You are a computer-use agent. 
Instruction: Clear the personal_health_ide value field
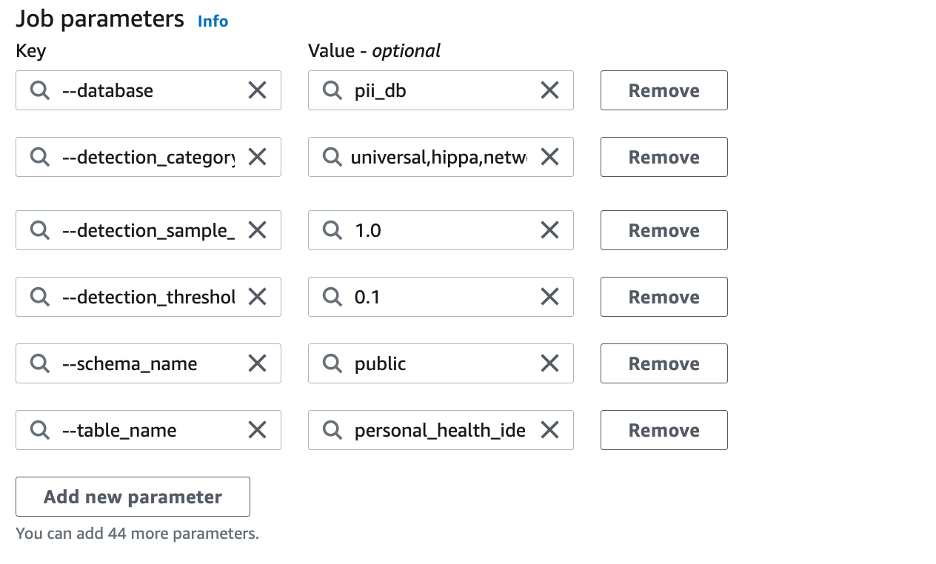point(549,430)
